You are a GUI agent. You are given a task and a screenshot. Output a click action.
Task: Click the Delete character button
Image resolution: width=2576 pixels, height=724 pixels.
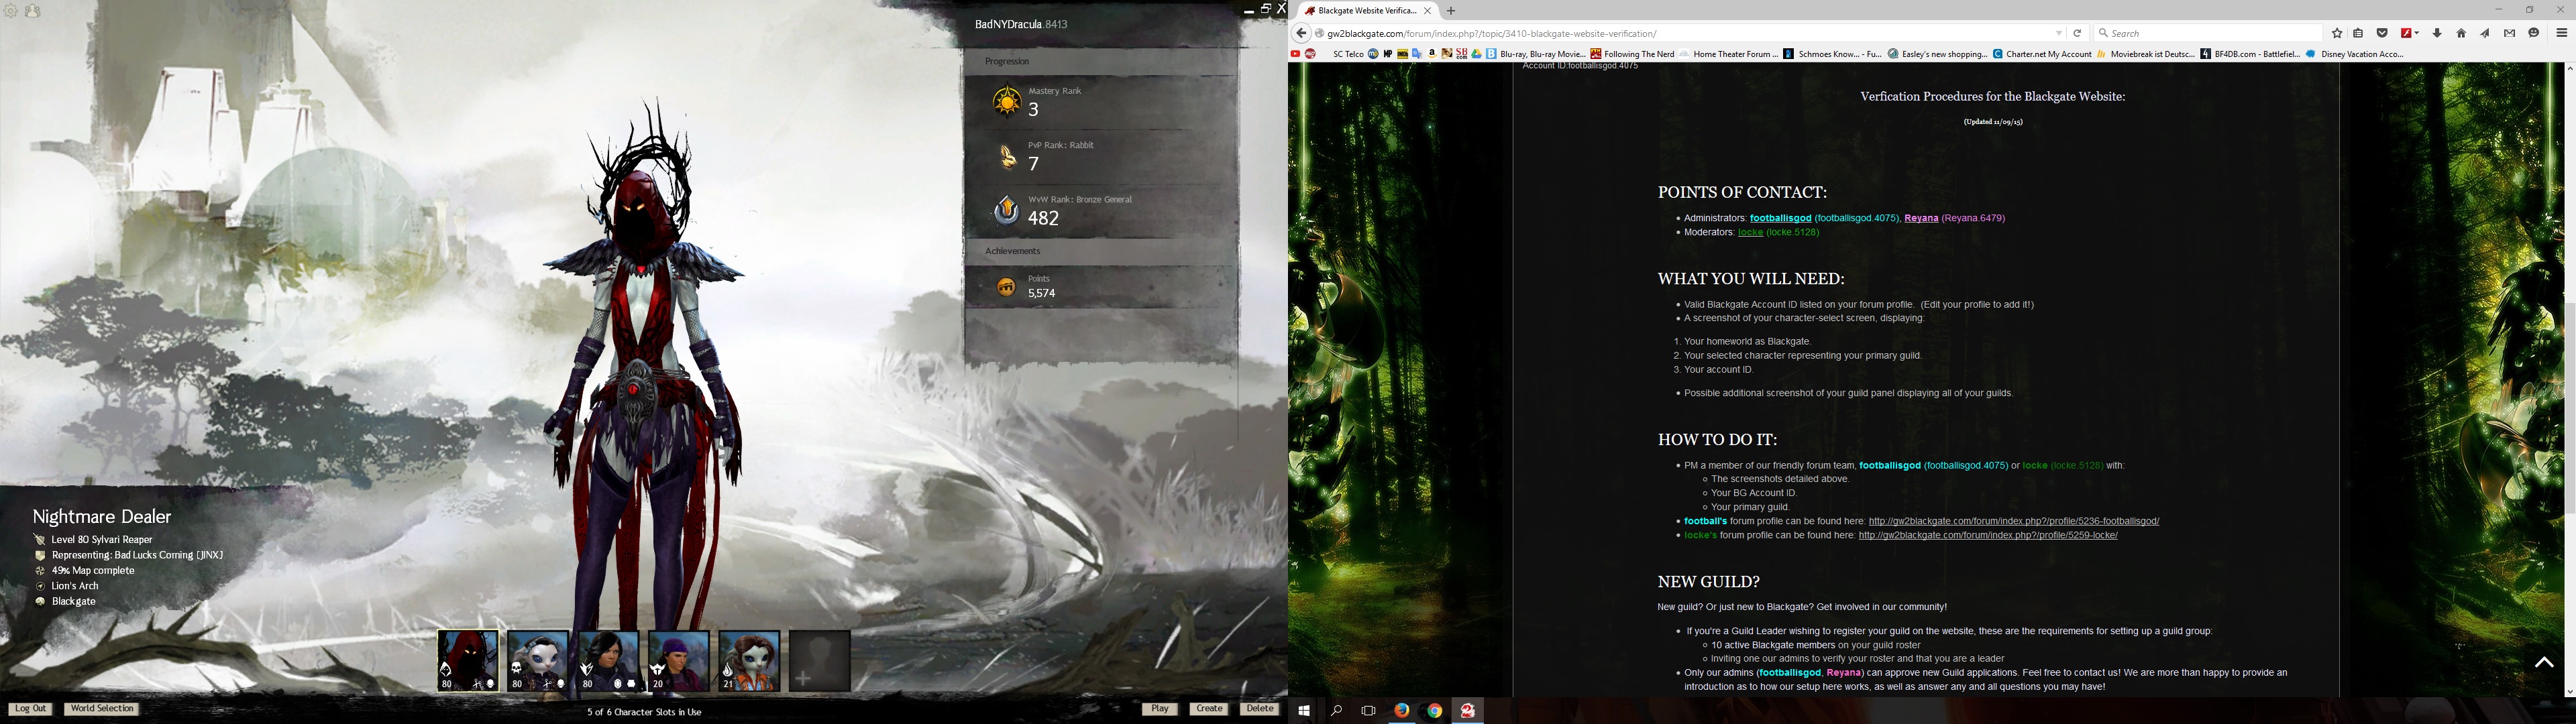[x=1260, y=709]
